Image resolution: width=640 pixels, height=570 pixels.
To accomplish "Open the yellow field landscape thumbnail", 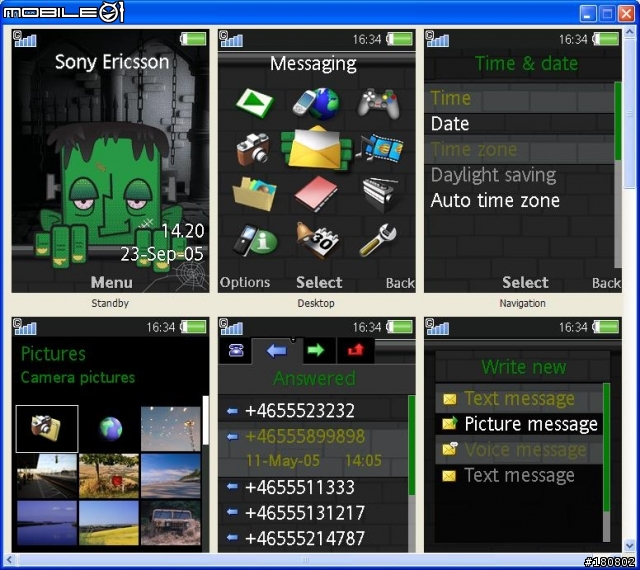I will point(109,523).
